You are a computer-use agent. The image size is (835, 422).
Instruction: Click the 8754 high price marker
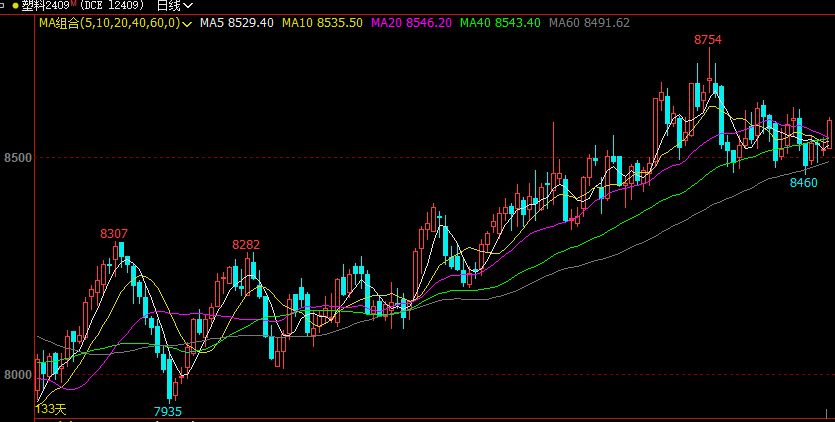tap(708, 39)
